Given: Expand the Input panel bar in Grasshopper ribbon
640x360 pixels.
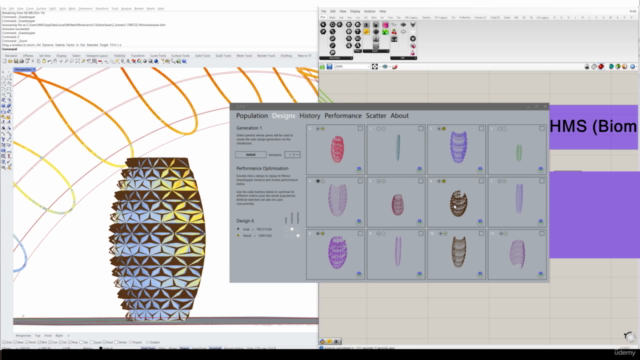Looking at the screenshot, I should [376, 51].
